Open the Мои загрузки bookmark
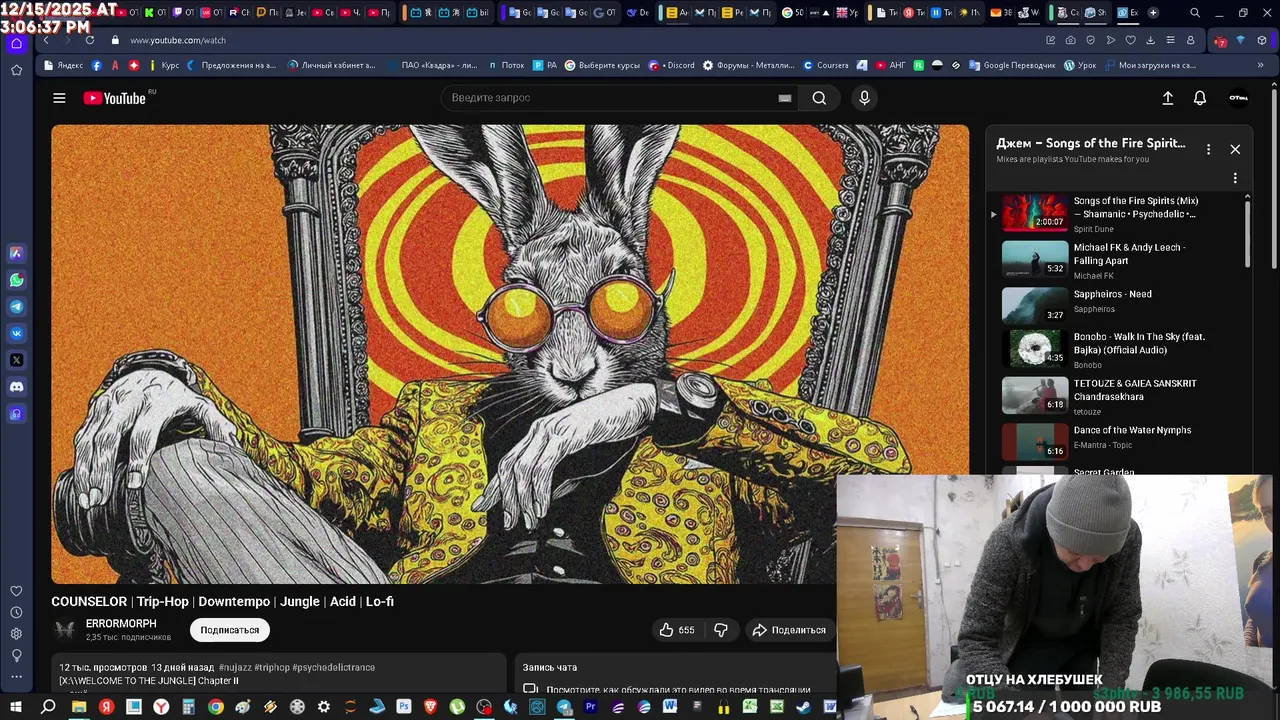The image size is (1280, 720). click(1149, 65)
